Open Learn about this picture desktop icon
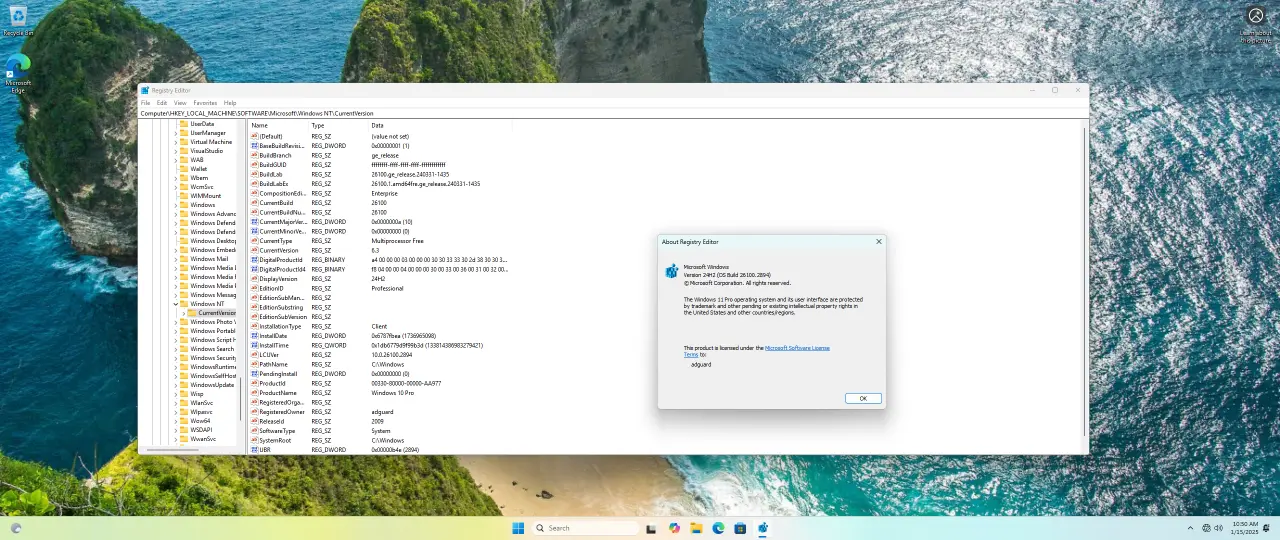 [1255, 24]
